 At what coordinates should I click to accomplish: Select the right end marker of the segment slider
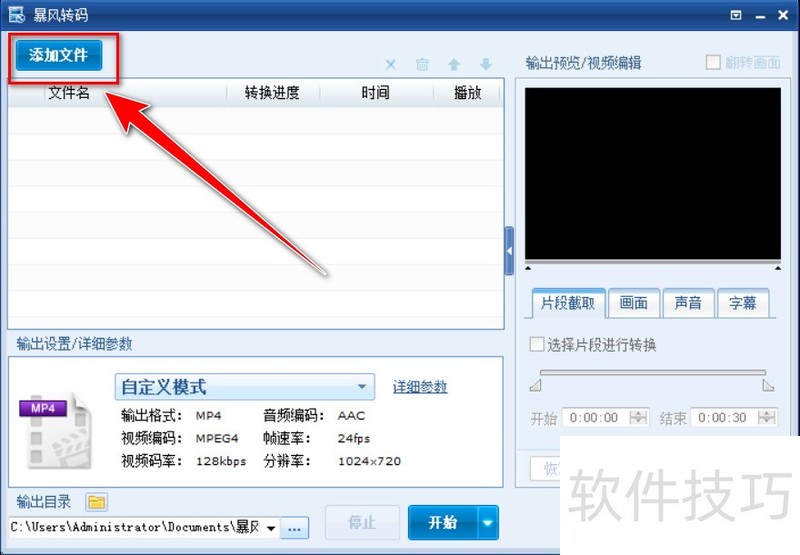click(768, 385)
